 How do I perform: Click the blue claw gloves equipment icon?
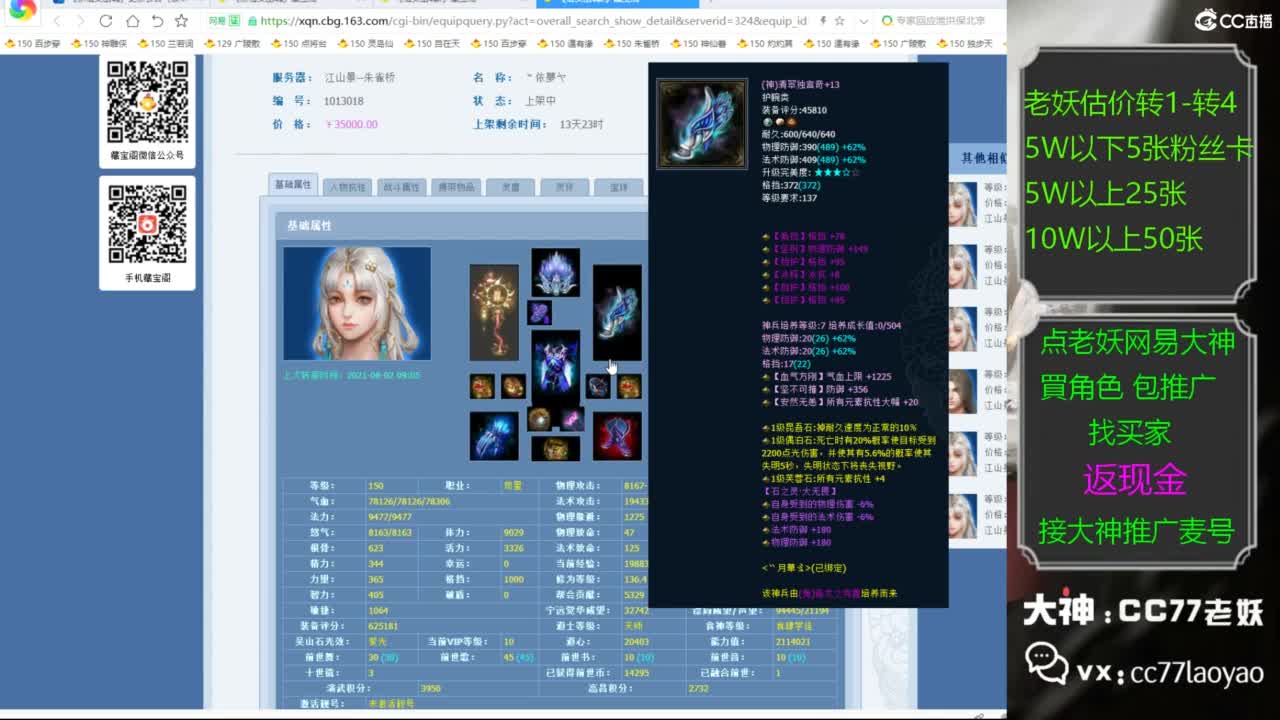pos(494,436)
